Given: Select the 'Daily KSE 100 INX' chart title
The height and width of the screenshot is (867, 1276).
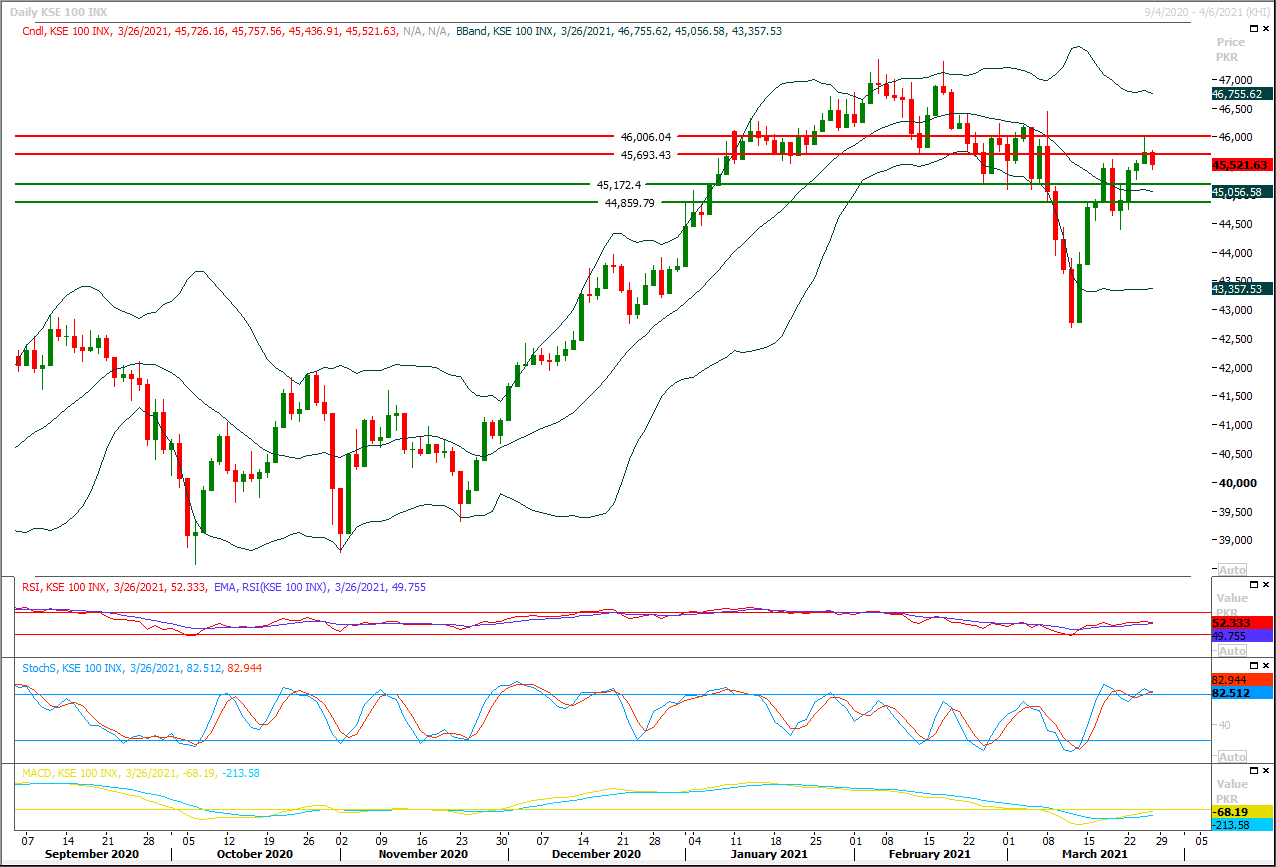Looking at the screenshot, I should [59, 11].
